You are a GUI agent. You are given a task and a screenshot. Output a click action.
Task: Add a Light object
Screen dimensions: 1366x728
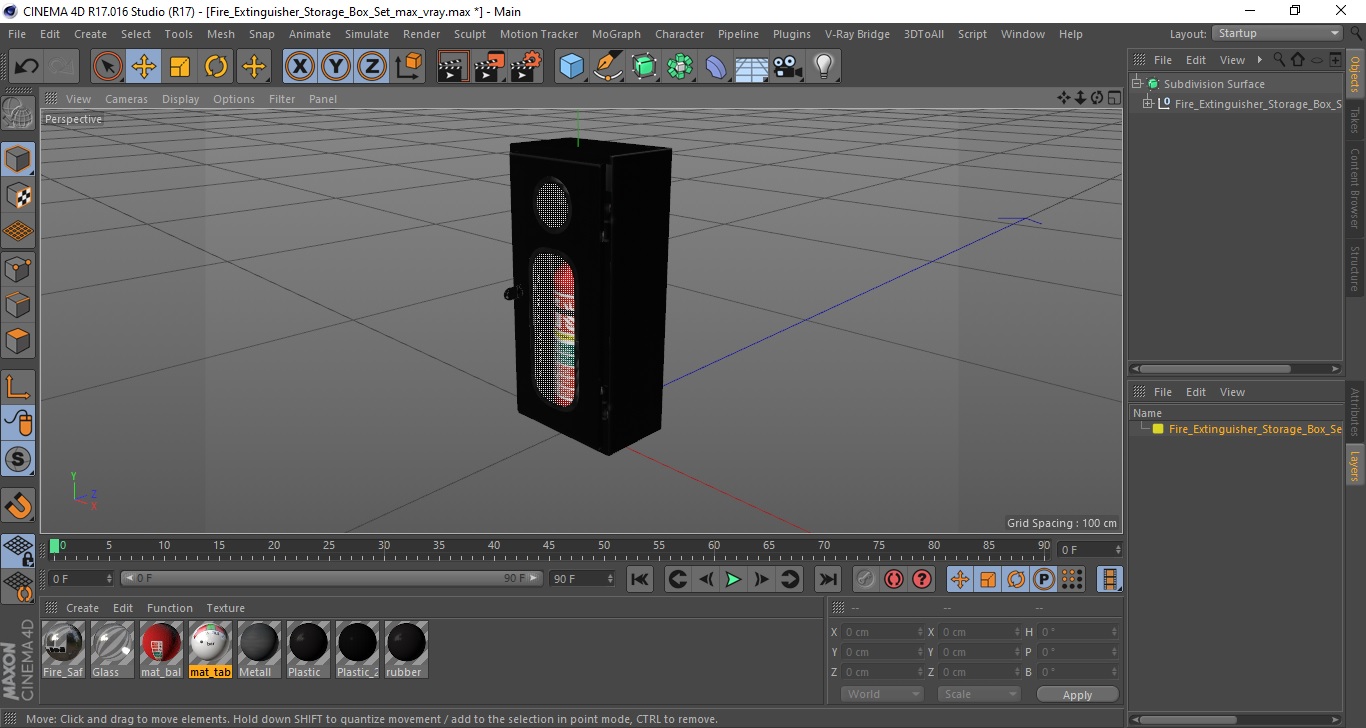tap(824, 67)
